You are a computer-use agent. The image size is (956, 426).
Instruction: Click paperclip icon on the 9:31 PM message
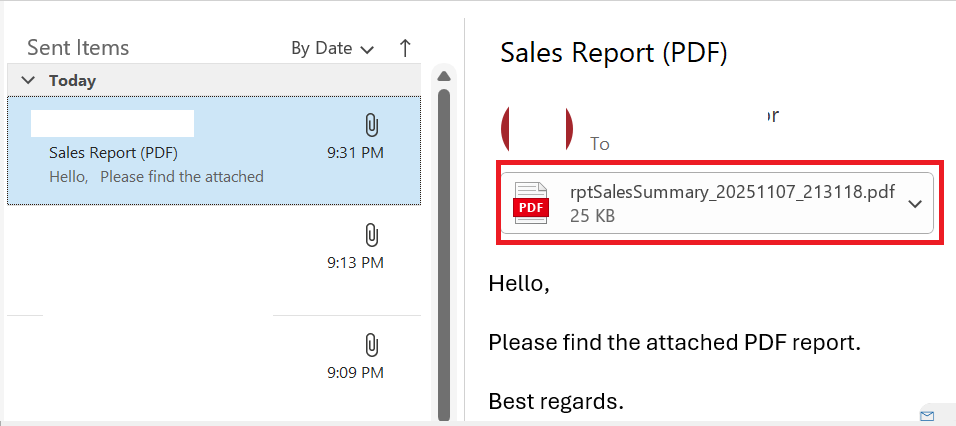[x=371, y=126]
